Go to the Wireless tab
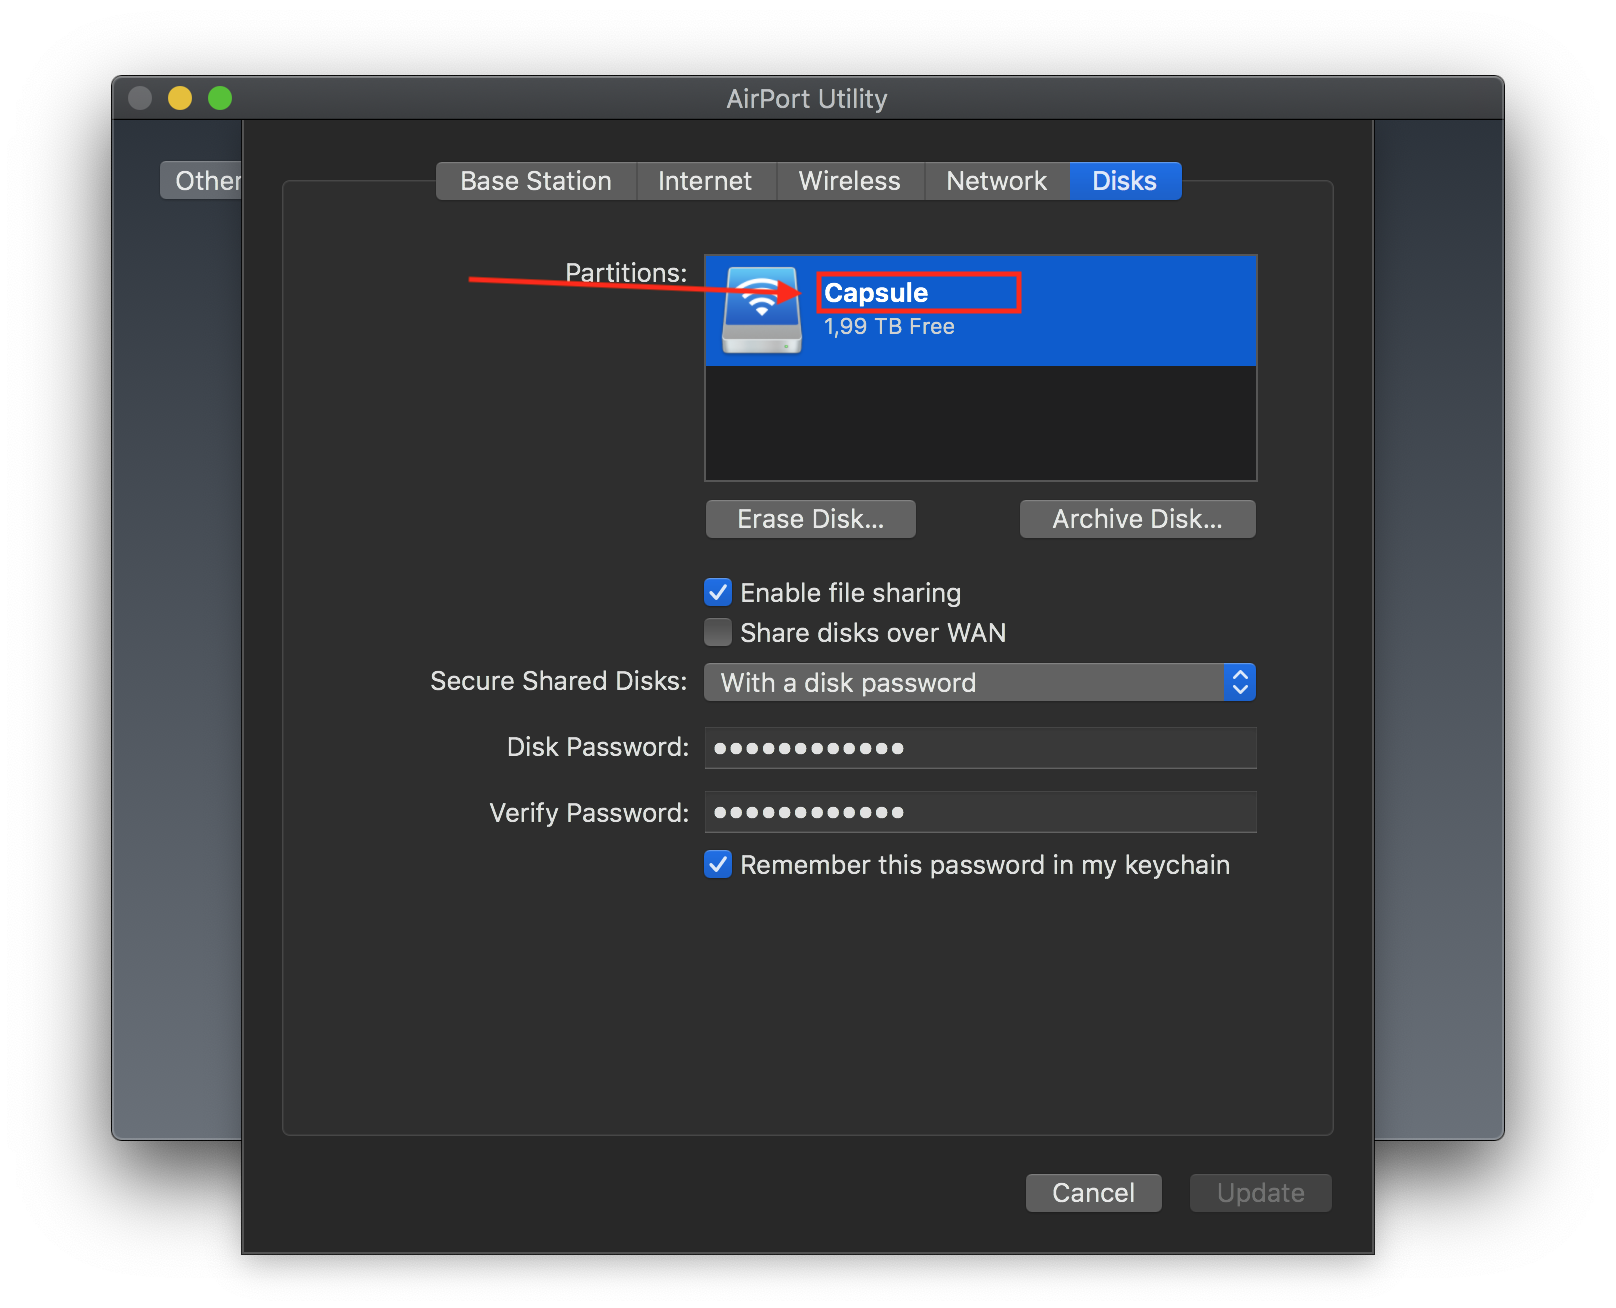Screen dimensions: 1616x1308 850,181
